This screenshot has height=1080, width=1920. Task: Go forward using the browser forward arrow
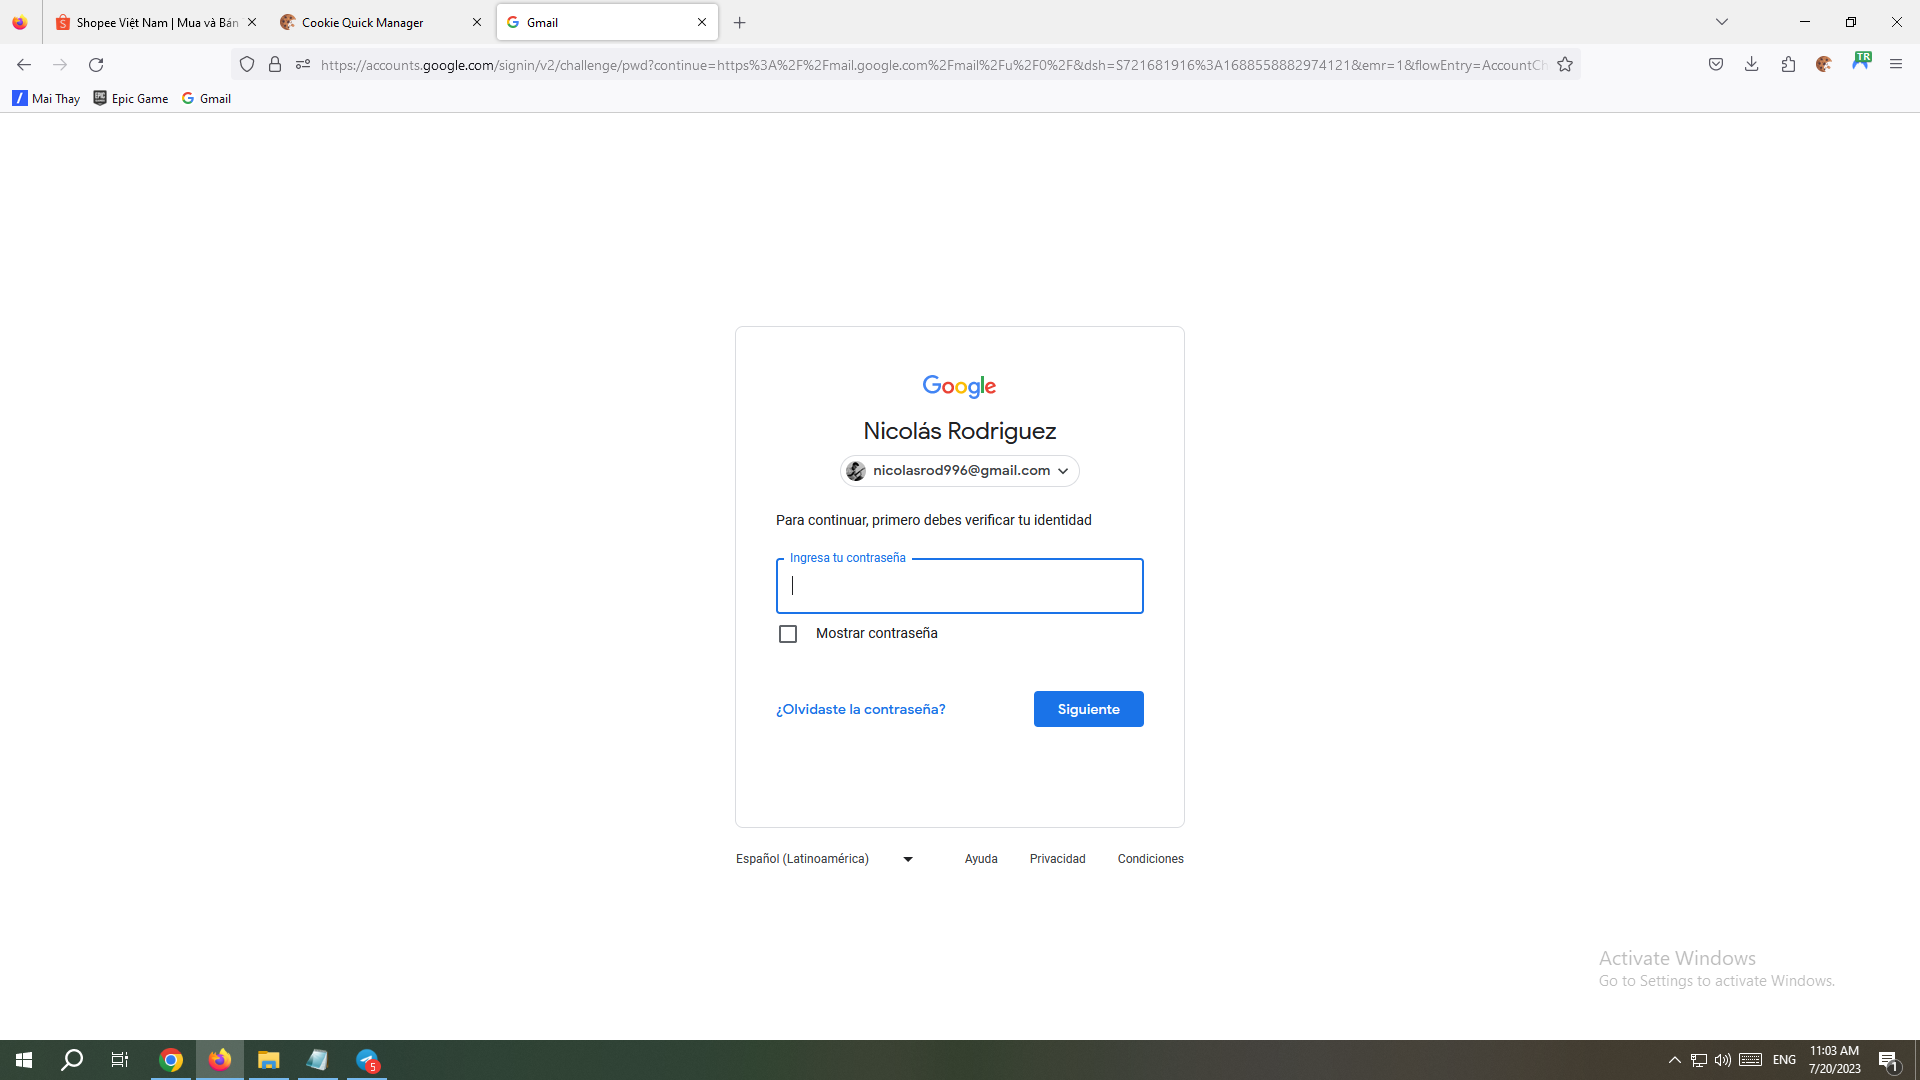[x=60, y=65]
